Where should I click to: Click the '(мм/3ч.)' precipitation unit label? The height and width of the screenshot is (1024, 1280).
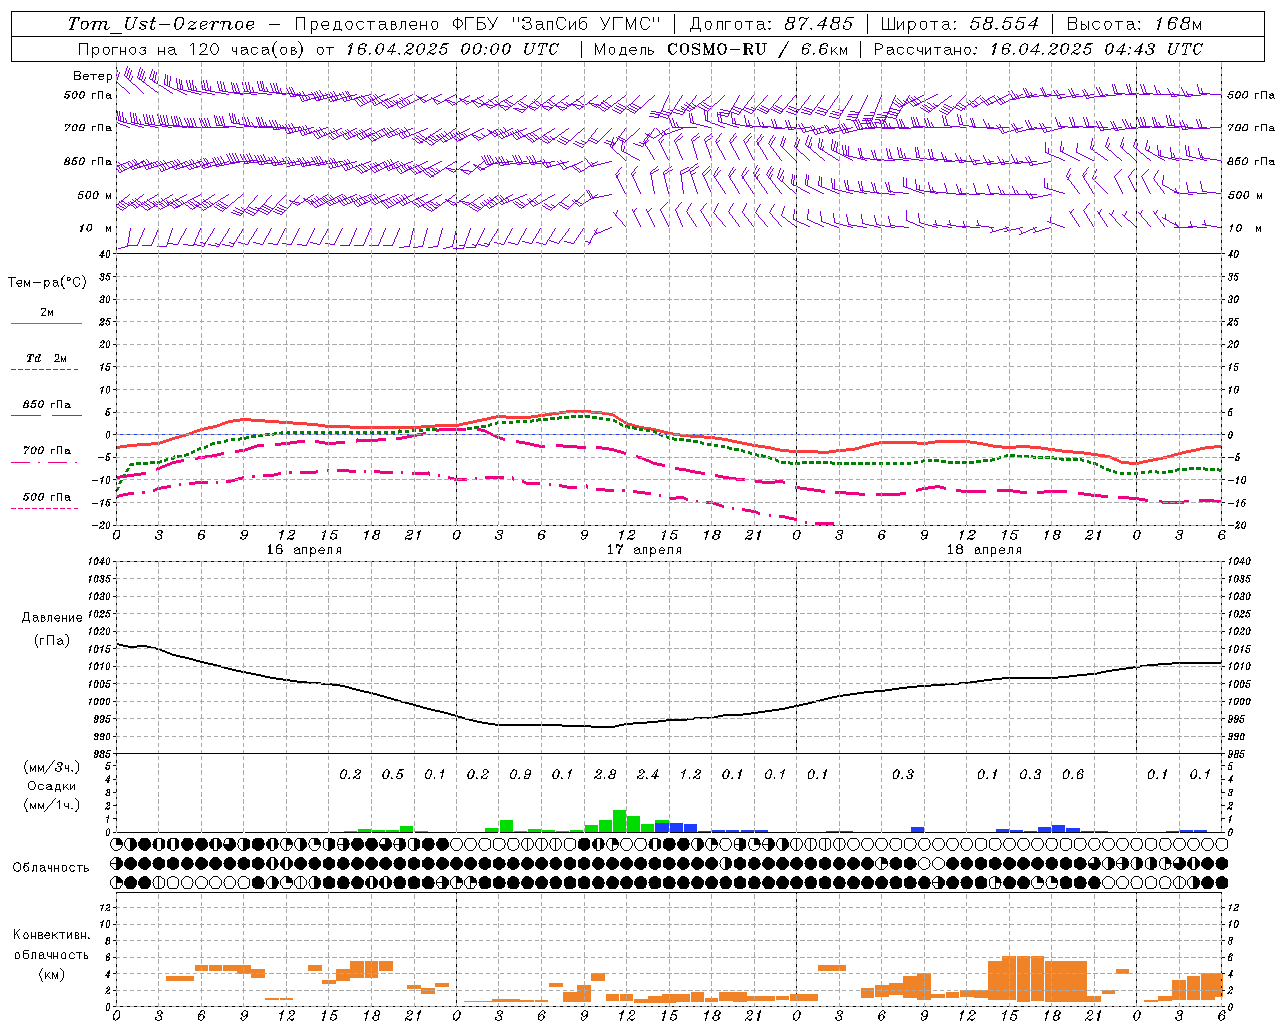point(52,767)
